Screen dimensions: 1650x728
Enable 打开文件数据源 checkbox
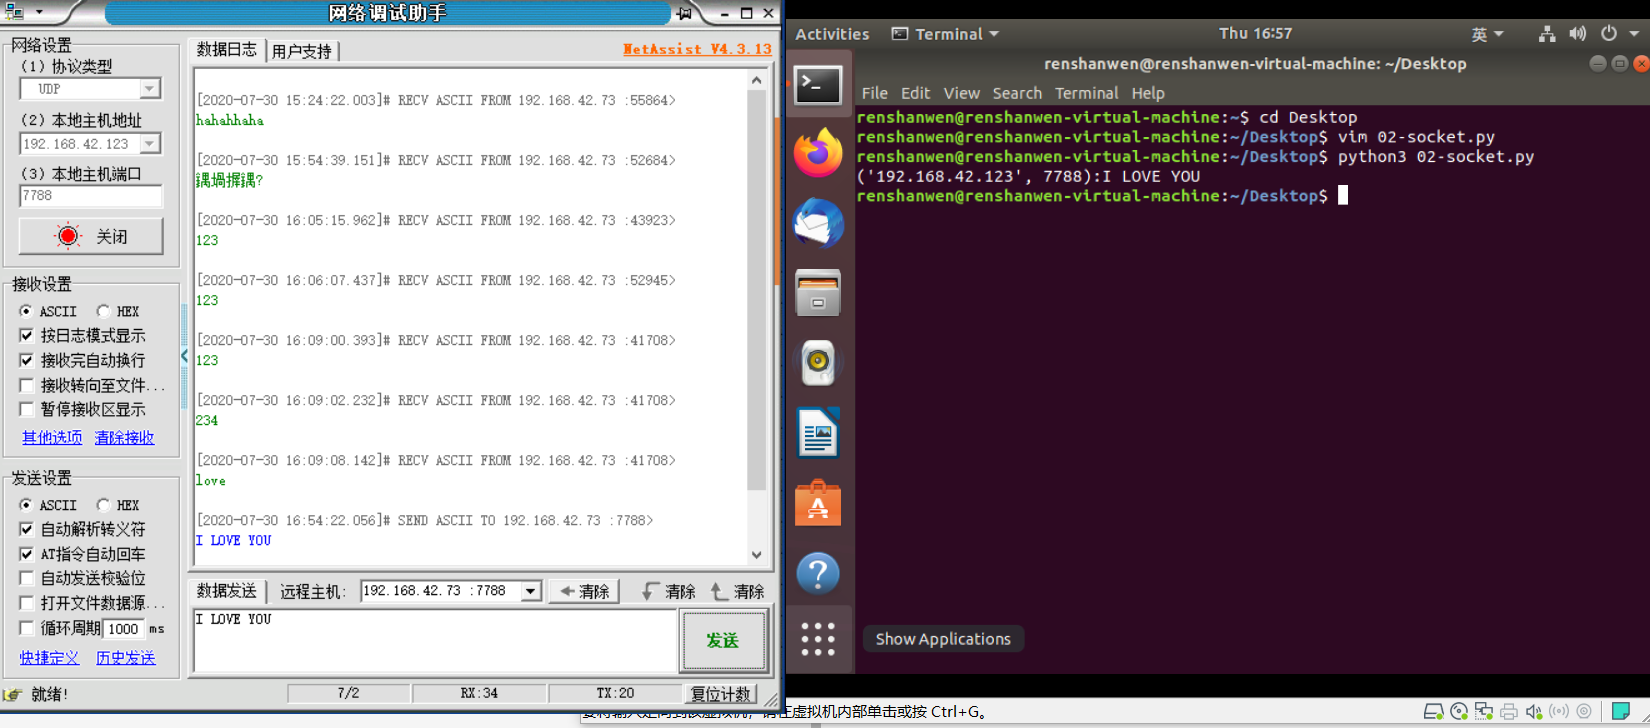(27, 603)
